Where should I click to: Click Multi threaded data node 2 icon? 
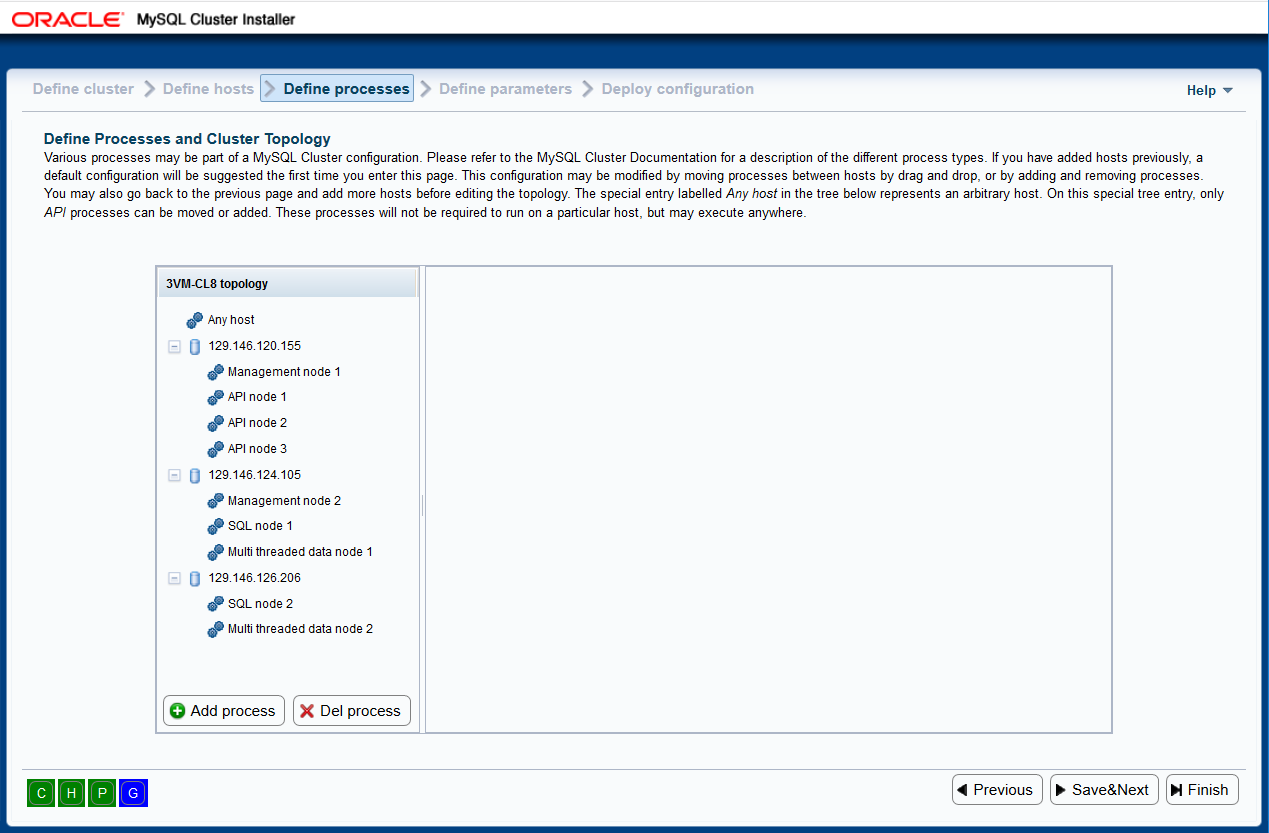click(215, 629)
